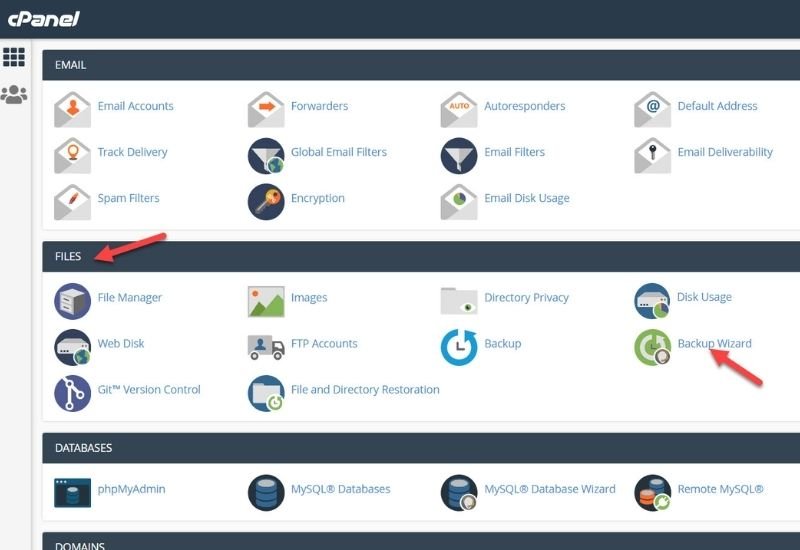
Task: Open the Backup Wizard text link
Action: click(x=714, y=343)
